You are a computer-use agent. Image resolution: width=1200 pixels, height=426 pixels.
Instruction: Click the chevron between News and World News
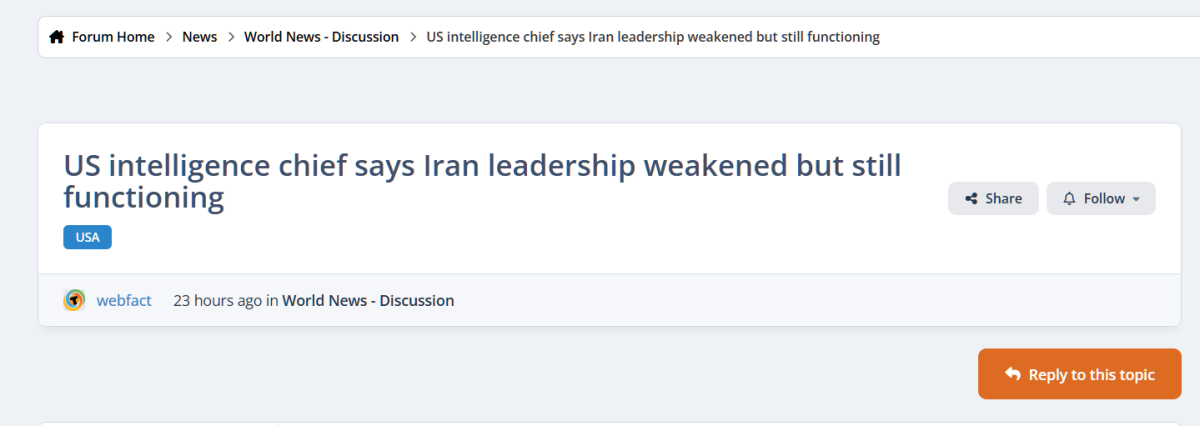point(231,37)
